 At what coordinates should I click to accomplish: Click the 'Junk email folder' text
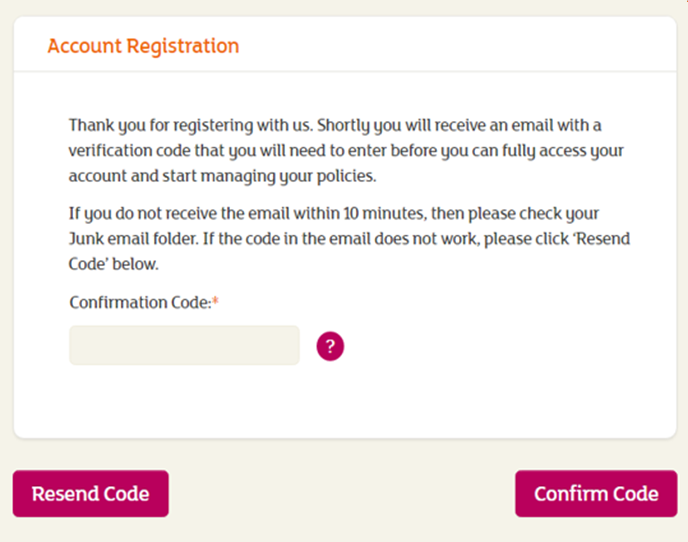pos(133,239)
